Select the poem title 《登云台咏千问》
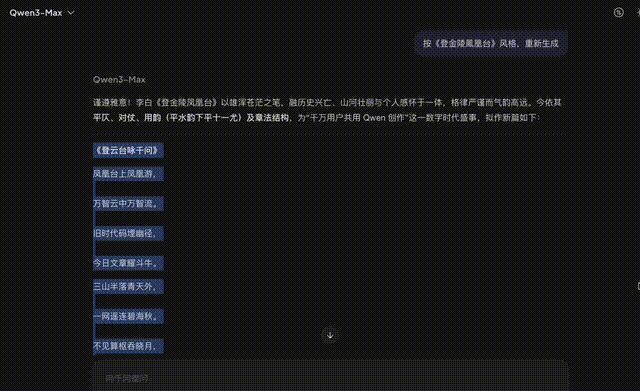This screenshot has height=391, width=640. point(128,150)
